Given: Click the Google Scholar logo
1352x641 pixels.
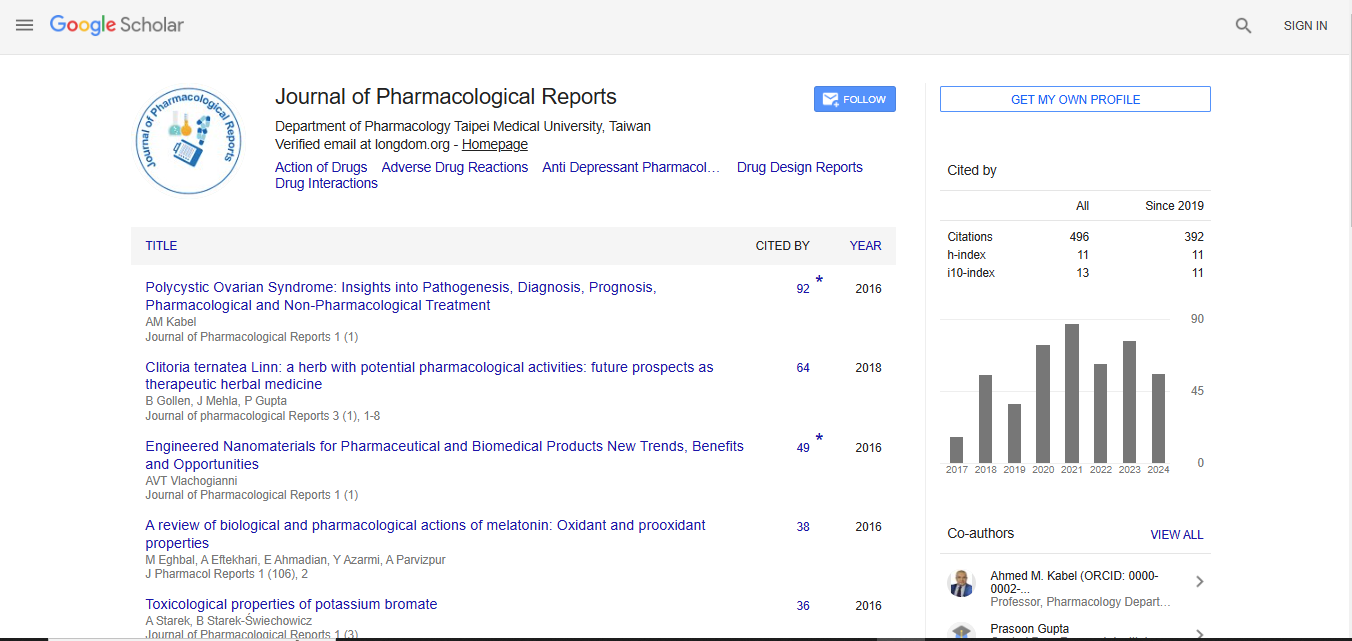Looking at the screenshot, I should click(x=117, y=25).
